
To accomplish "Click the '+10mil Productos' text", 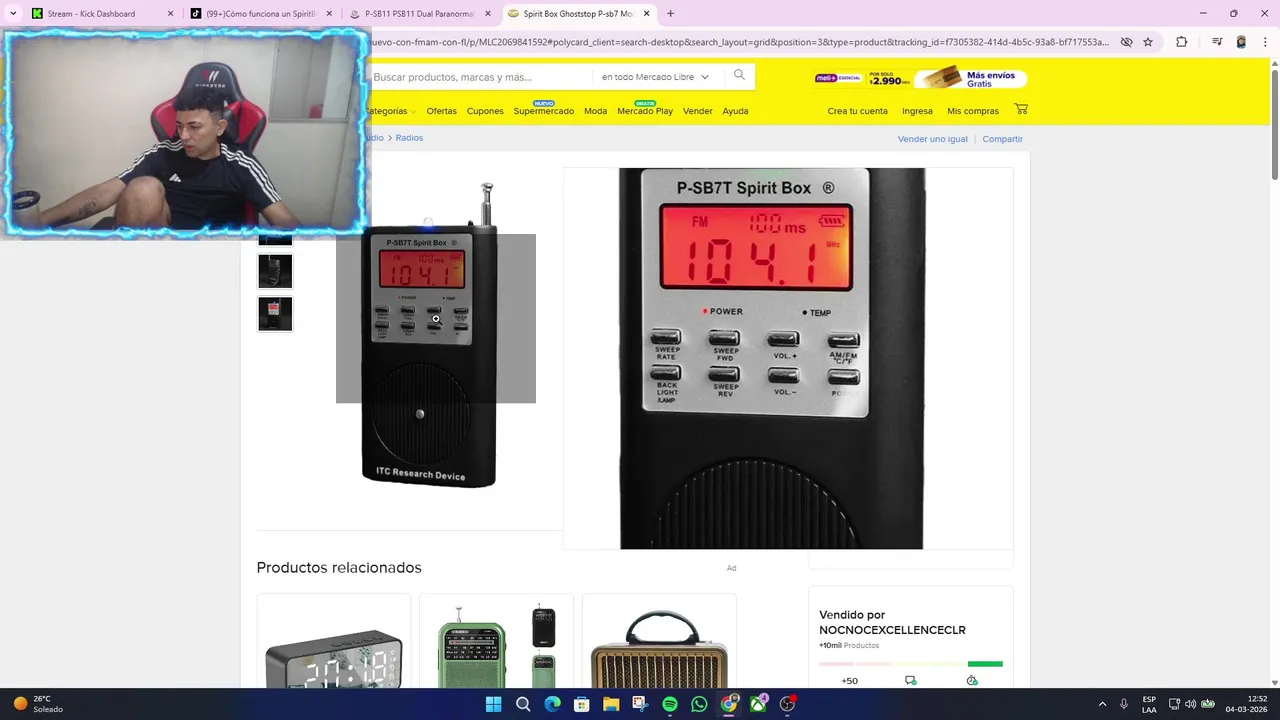I will [849, 646].
